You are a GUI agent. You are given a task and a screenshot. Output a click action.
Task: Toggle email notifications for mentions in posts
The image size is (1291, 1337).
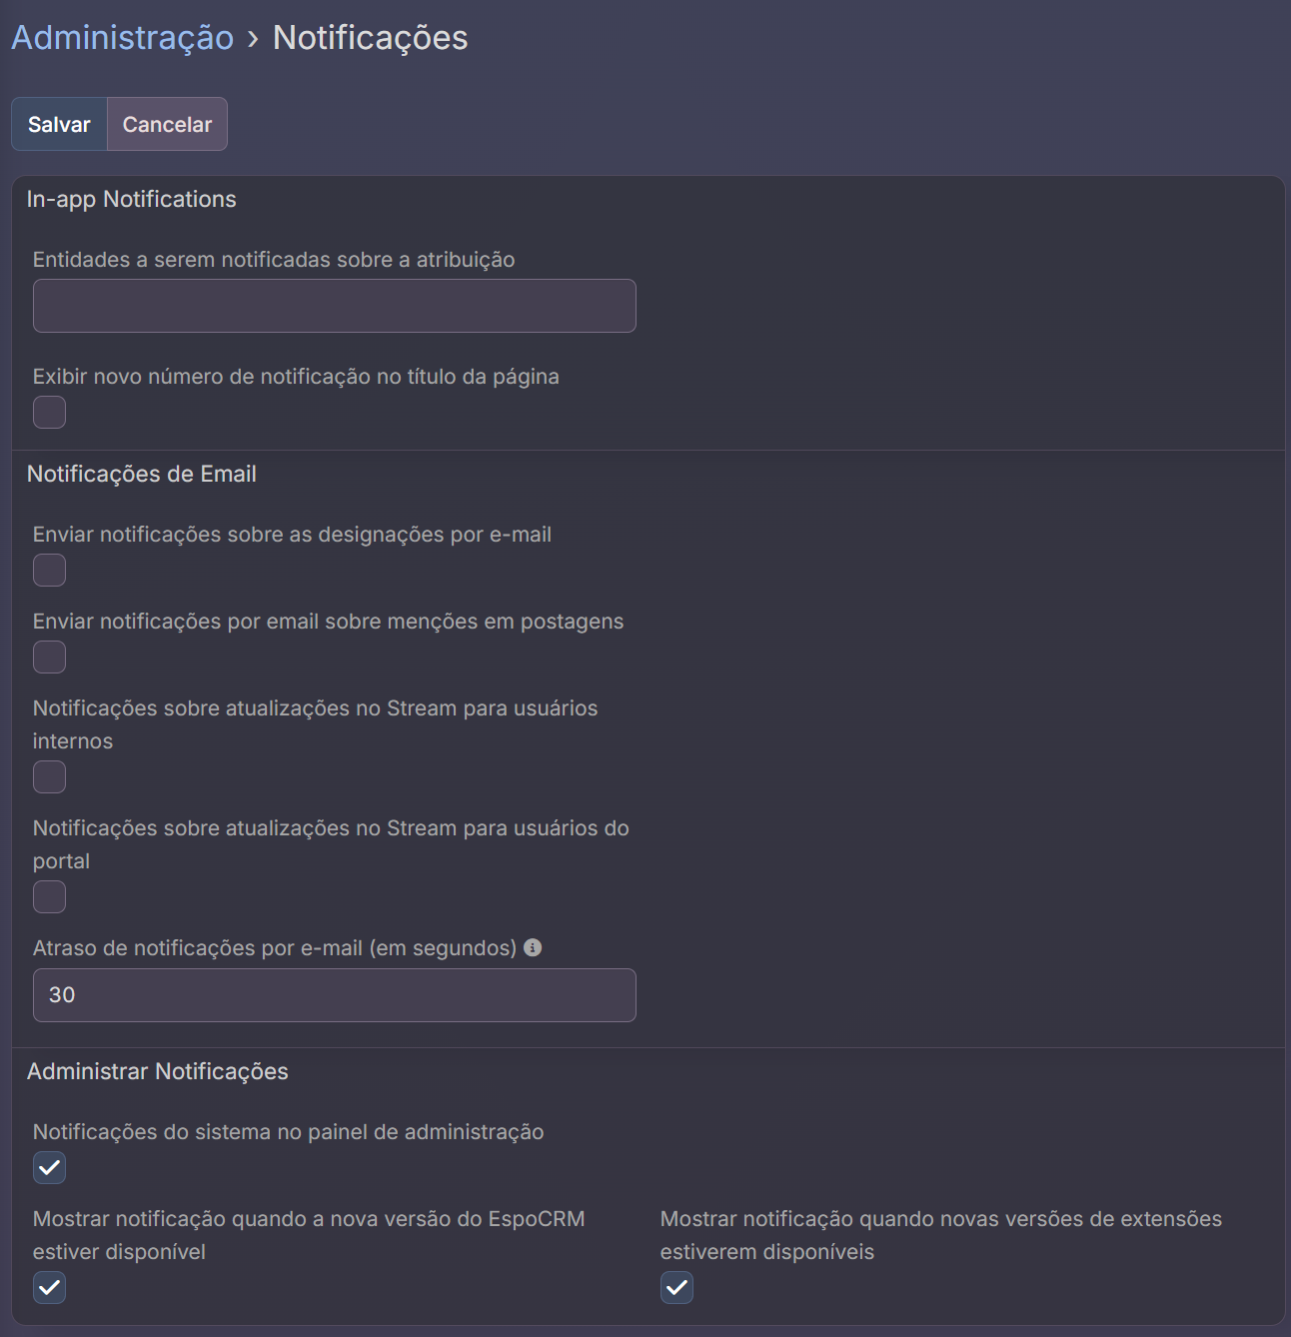pyautogui.click(x=49, y=657)
